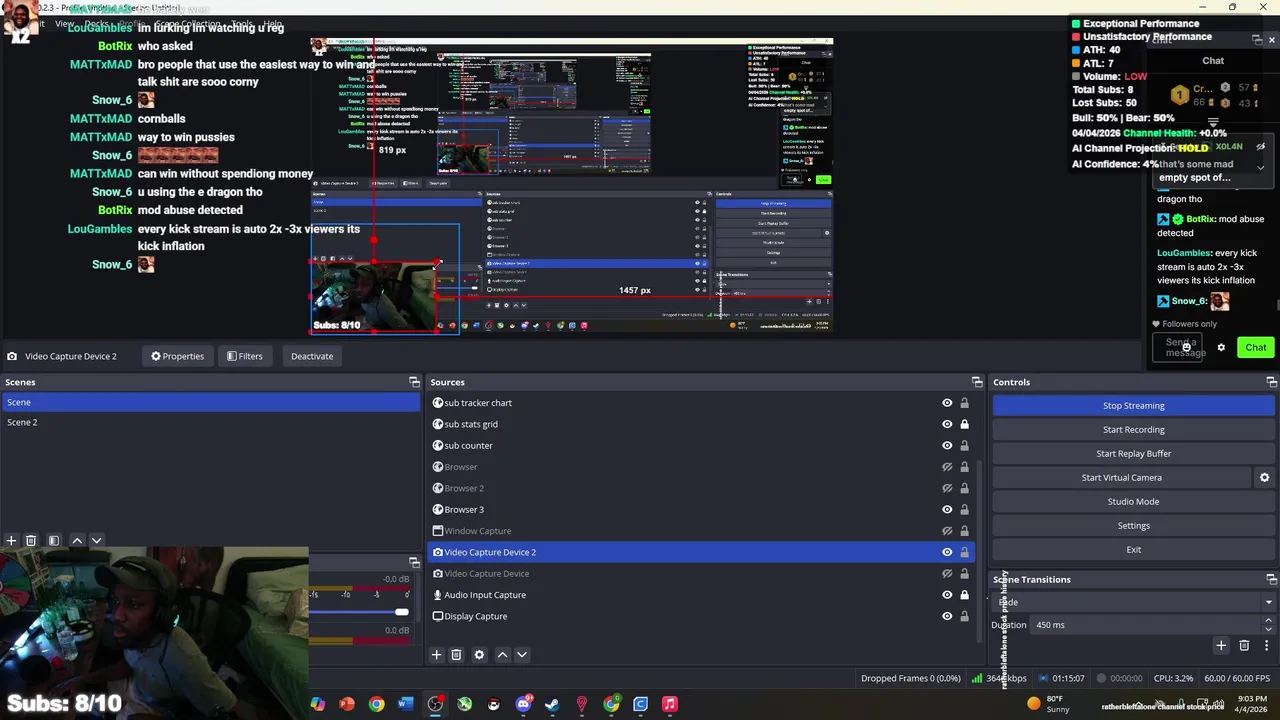Open Google Chrome from the taskbar

(376, 704)
